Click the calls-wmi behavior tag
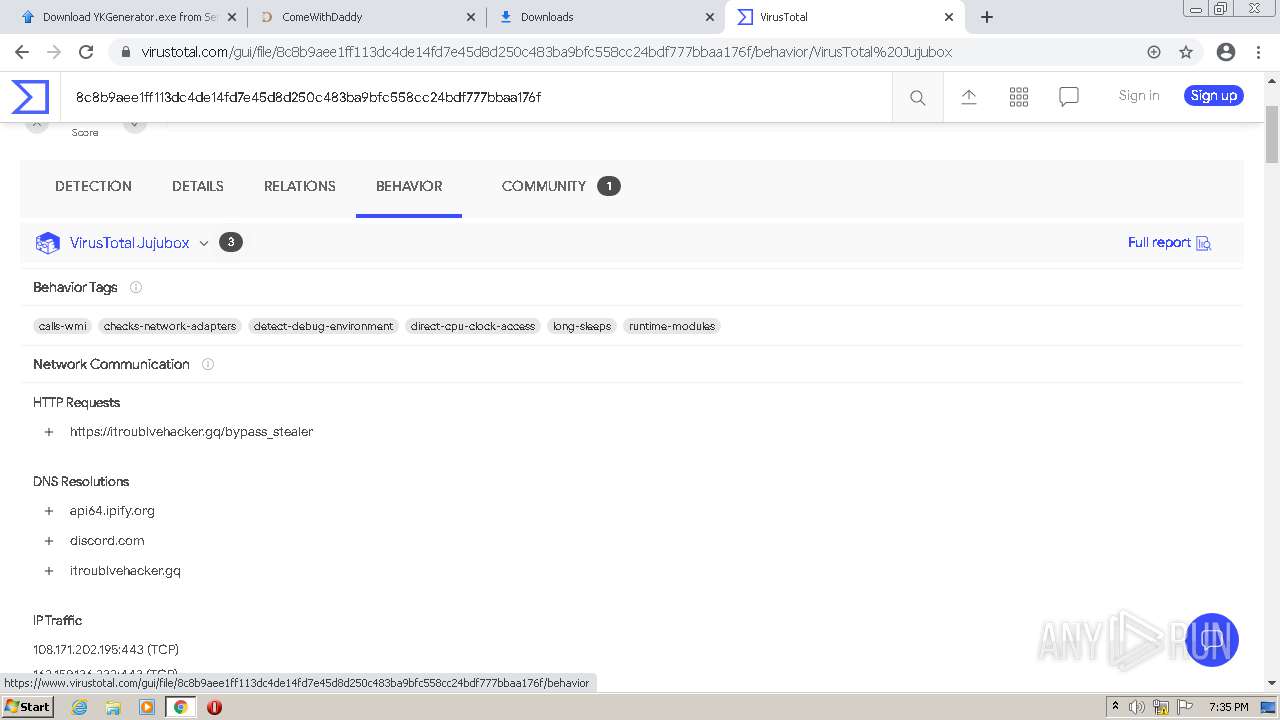 pos(63,326)
